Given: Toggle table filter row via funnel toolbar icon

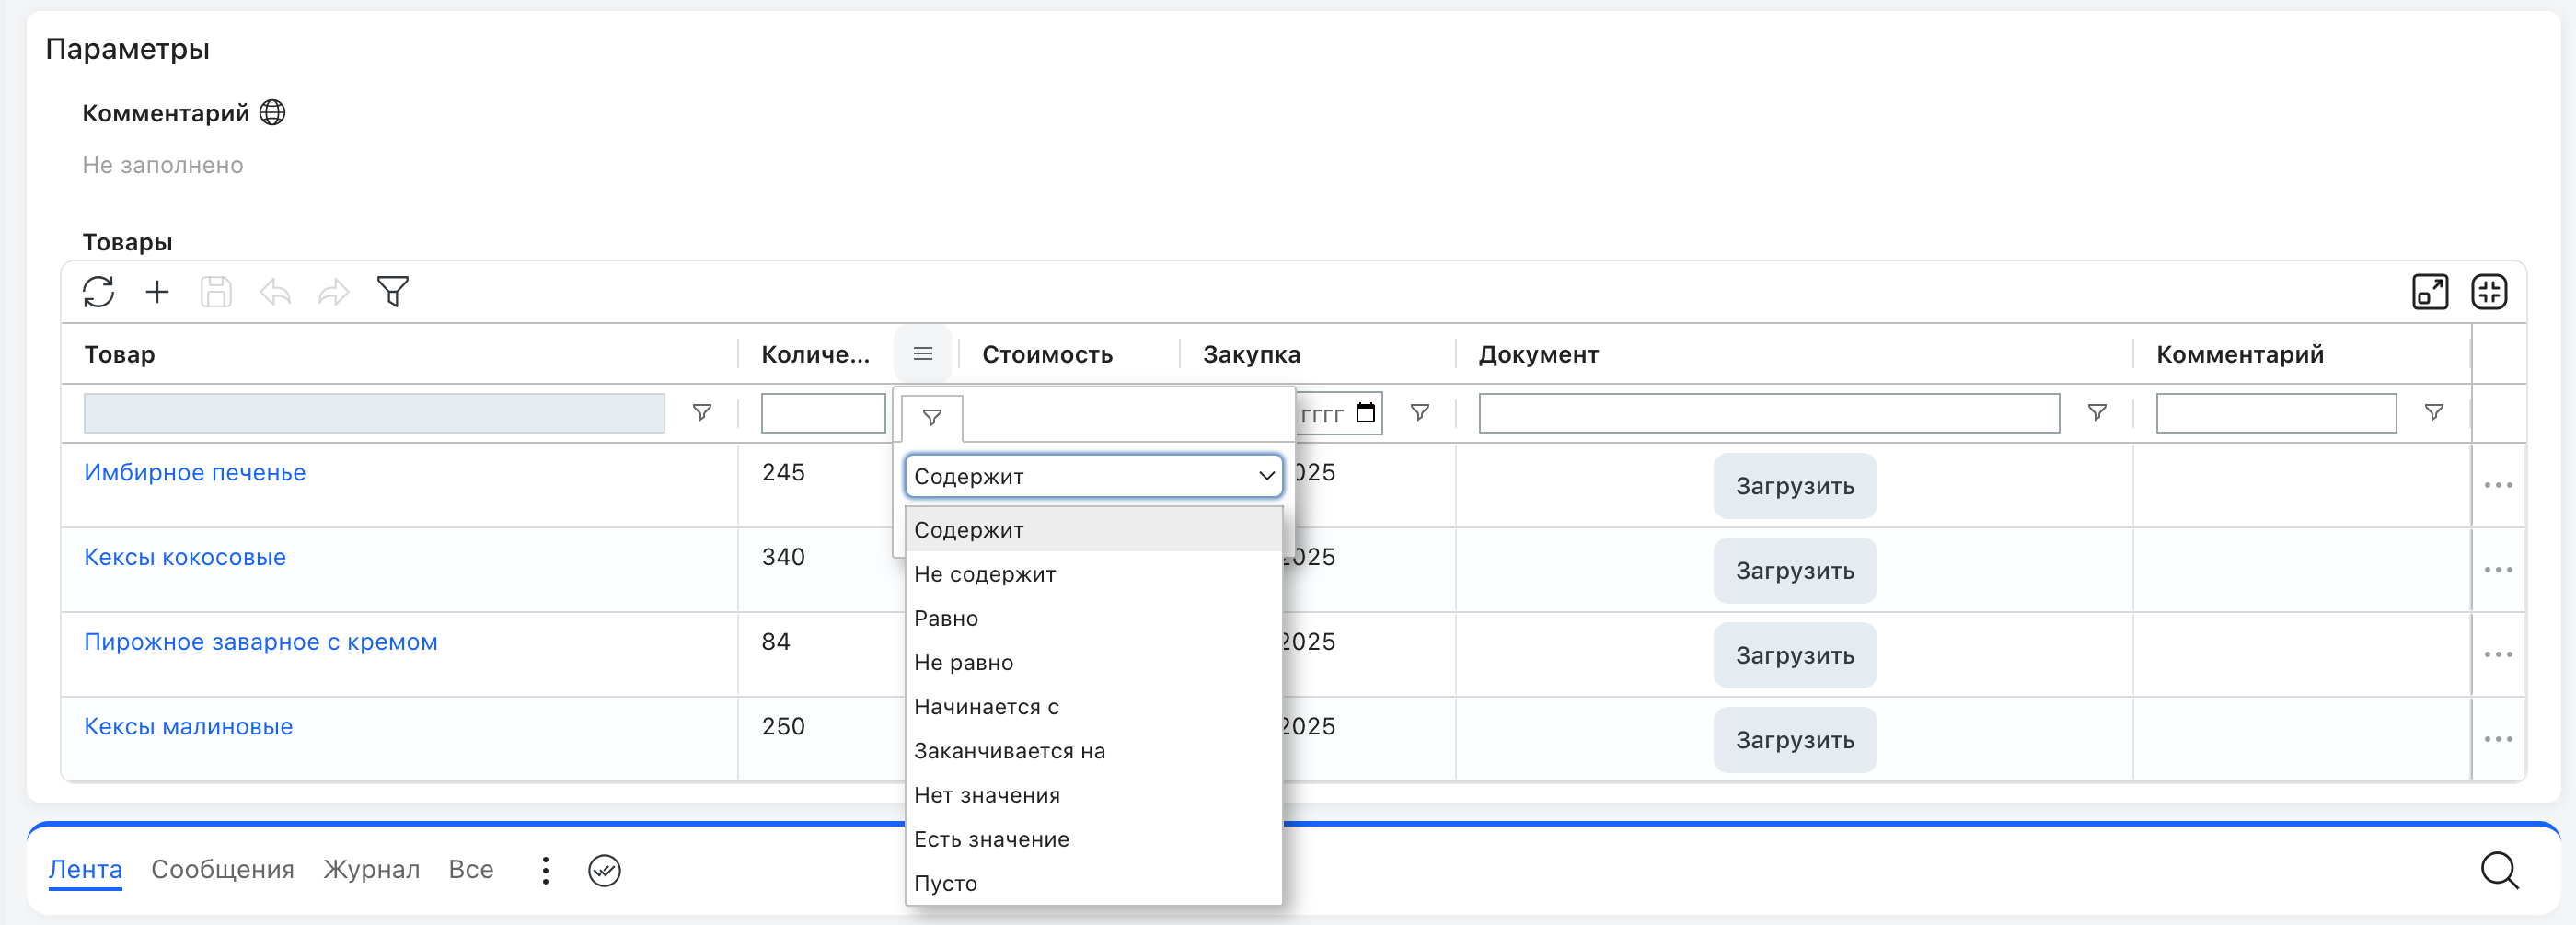Looking at the screenshot, I should (x=393, y=292).
